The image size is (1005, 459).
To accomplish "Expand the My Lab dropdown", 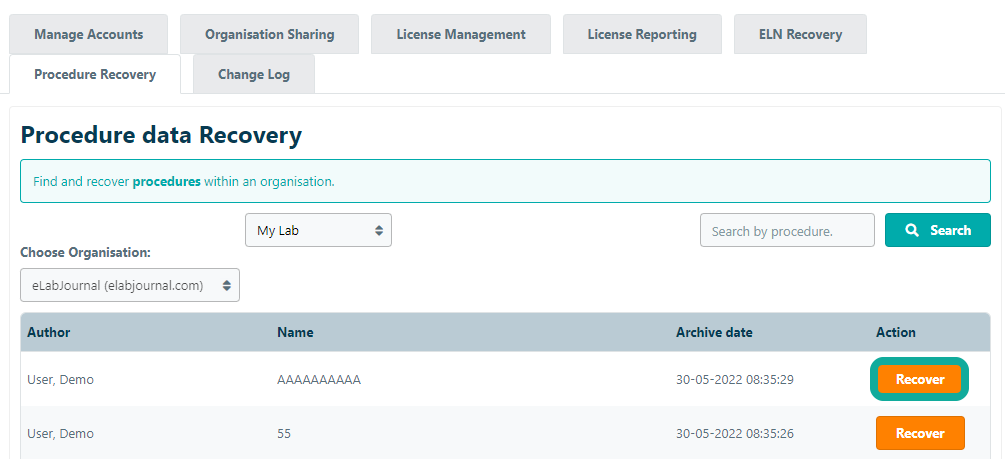I will (318, 230).
